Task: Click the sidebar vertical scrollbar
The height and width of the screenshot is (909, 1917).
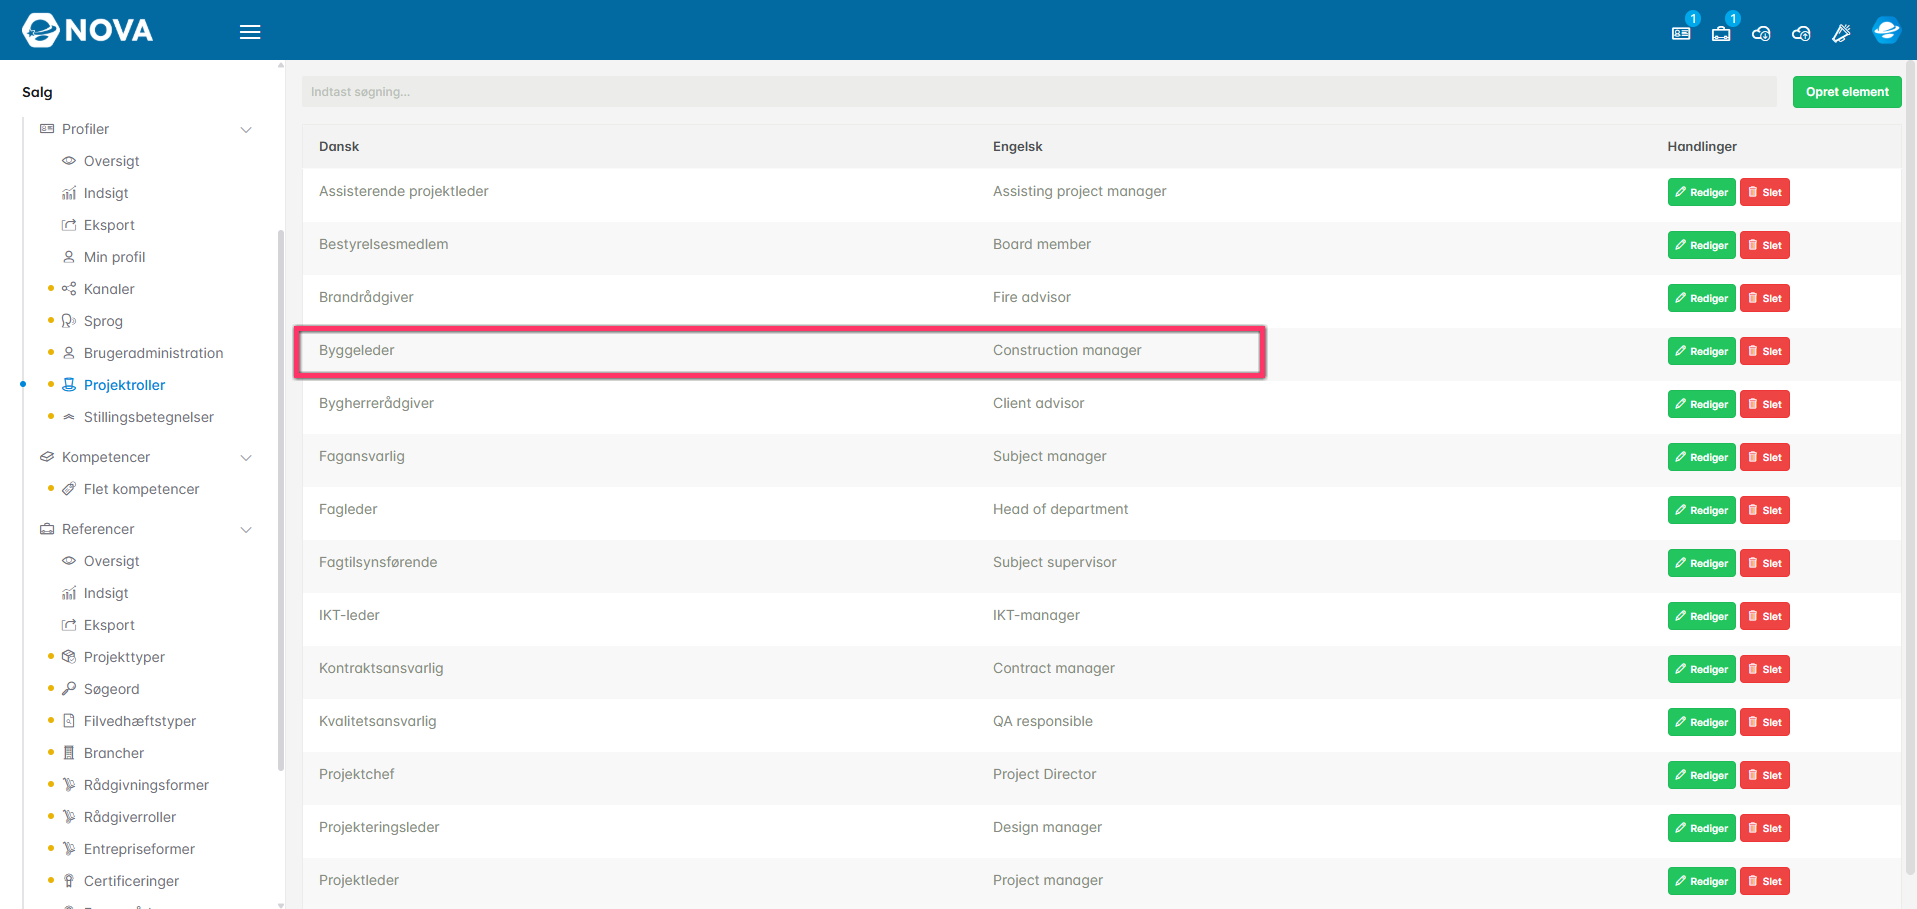Action: [281, 500]
